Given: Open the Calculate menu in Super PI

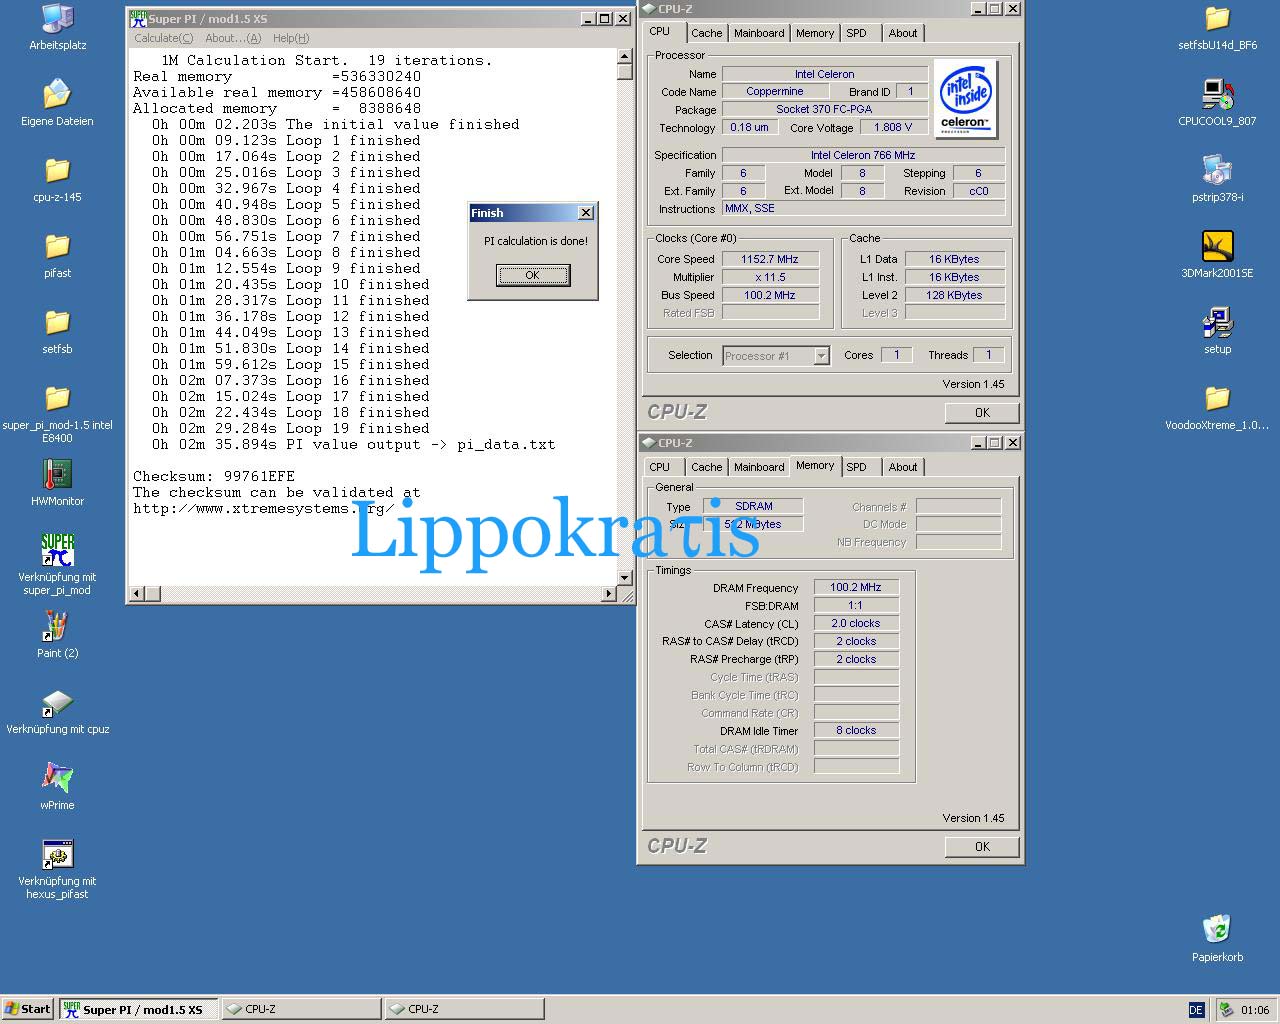Looking at the screenshot, I should (x=164, y=38).
